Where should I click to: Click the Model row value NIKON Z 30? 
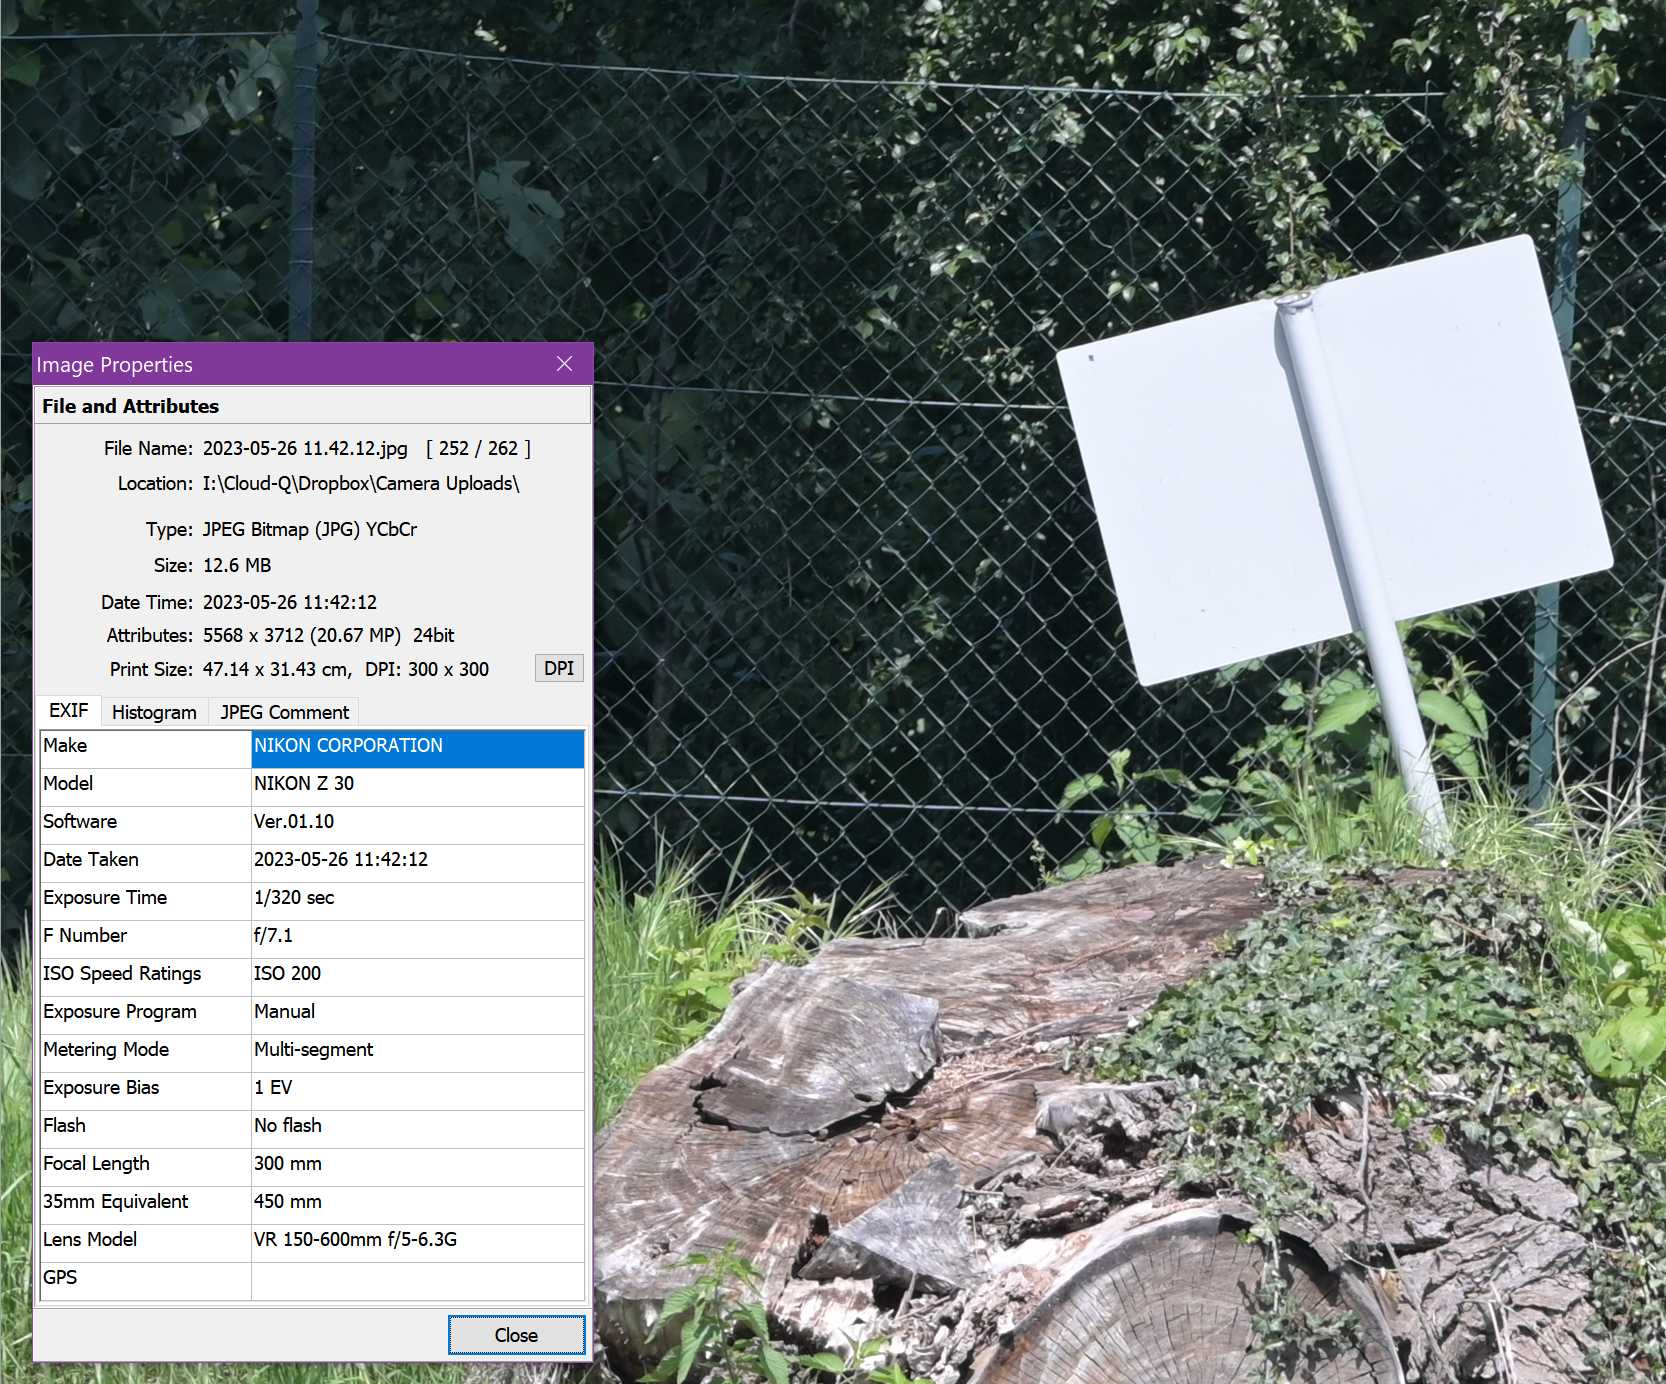417,784
